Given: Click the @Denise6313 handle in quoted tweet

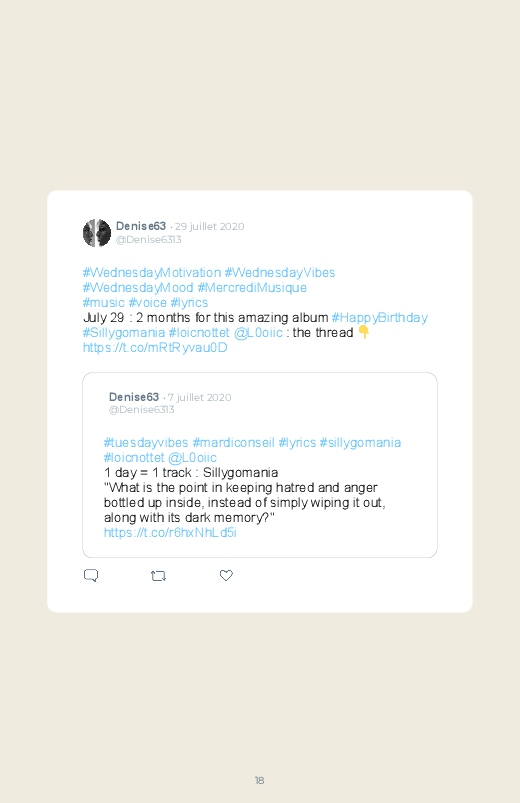Looking at the screenshot, I should point(141,409).
